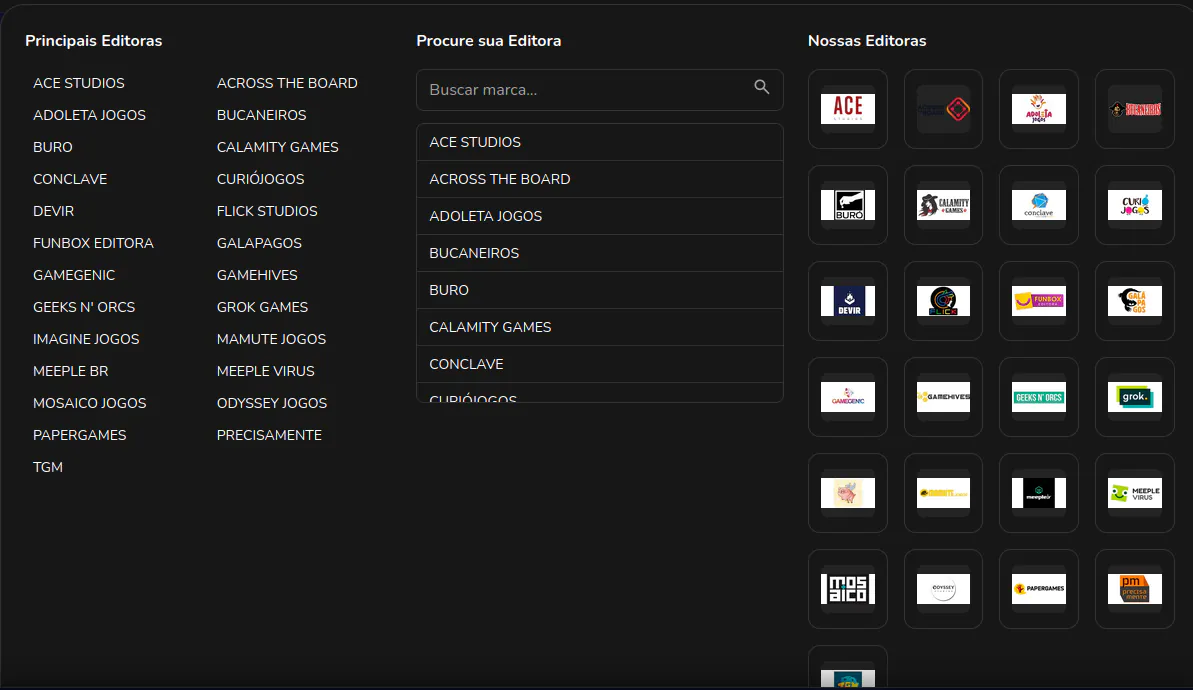1193x690 pixels.
Task: Click the TGM link in Principais Editoras
Action: coord(48,467)
